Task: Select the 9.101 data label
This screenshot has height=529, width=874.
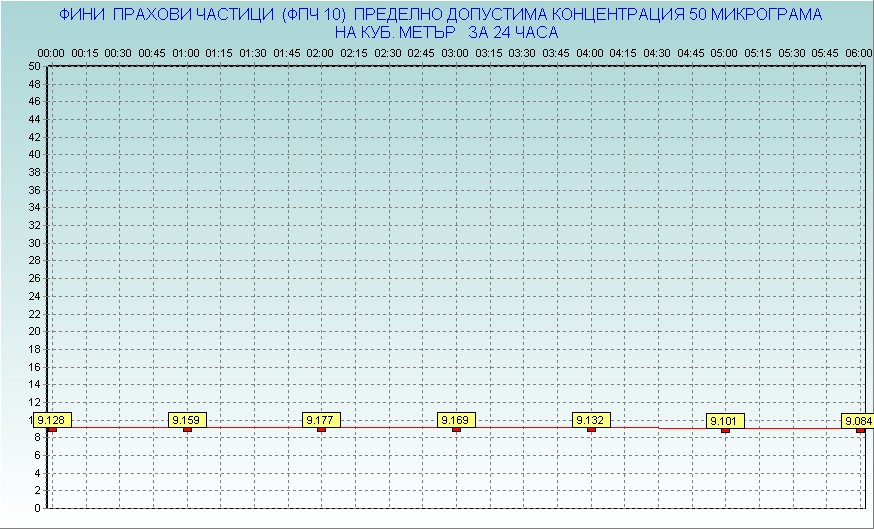Action: (725, 421)
